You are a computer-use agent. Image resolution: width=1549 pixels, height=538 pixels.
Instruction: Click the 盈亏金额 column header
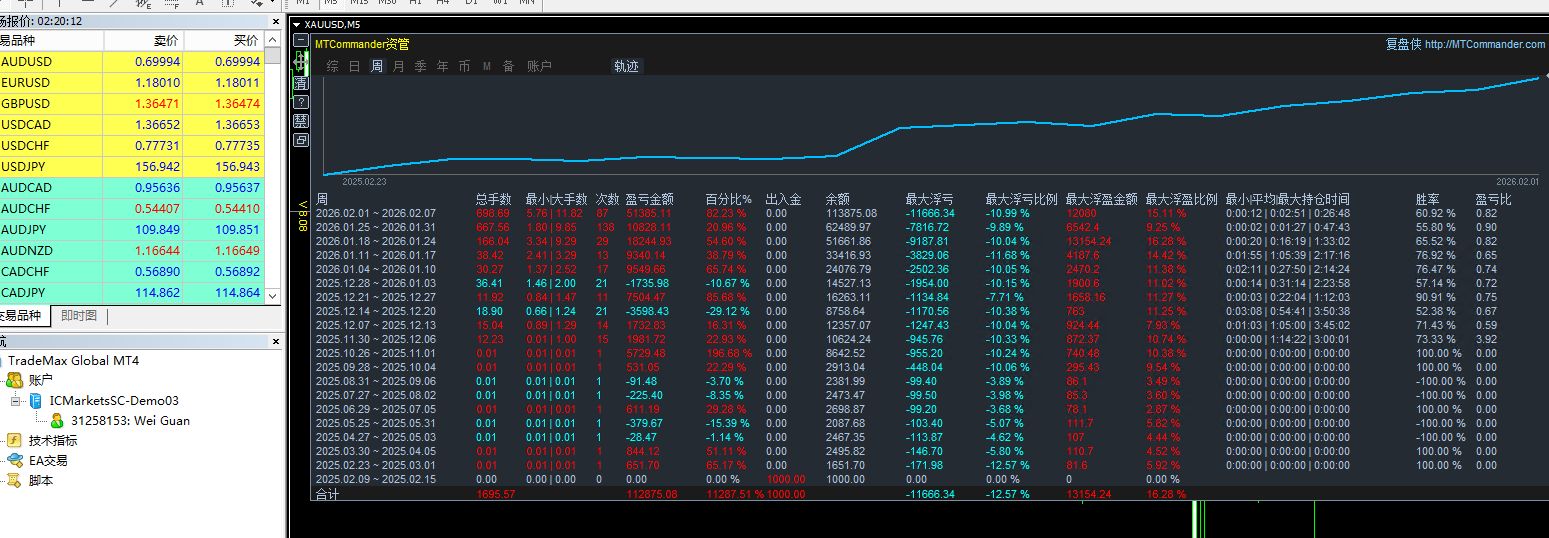pyautogui.click(x=650, y=199)
